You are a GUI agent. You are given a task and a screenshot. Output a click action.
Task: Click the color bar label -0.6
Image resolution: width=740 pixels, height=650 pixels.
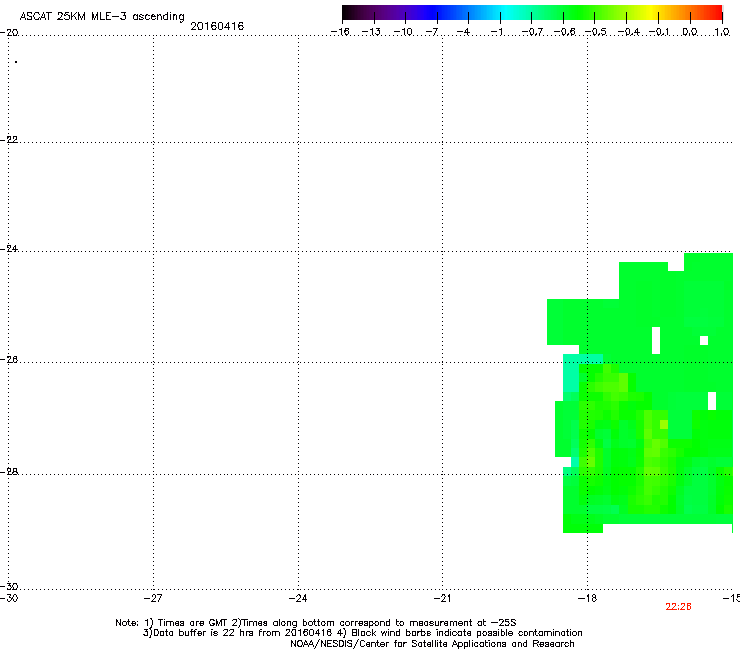[x=564, y=32]
